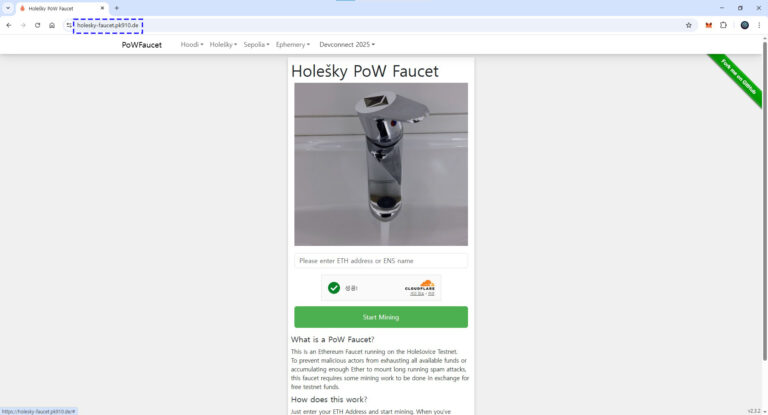768x415 pixels.
Task: Focus the ETH address or ENS input
Action: [x=381, y=261]
